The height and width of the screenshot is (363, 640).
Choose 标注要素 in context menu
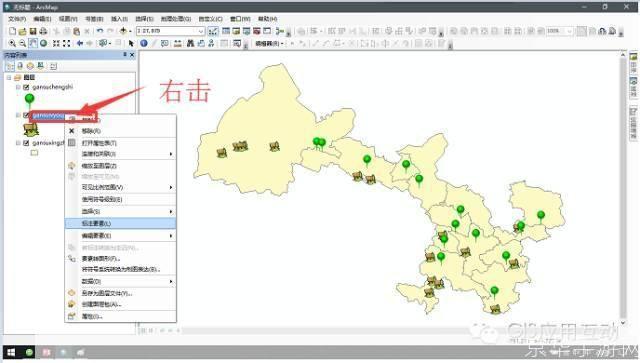120,223
